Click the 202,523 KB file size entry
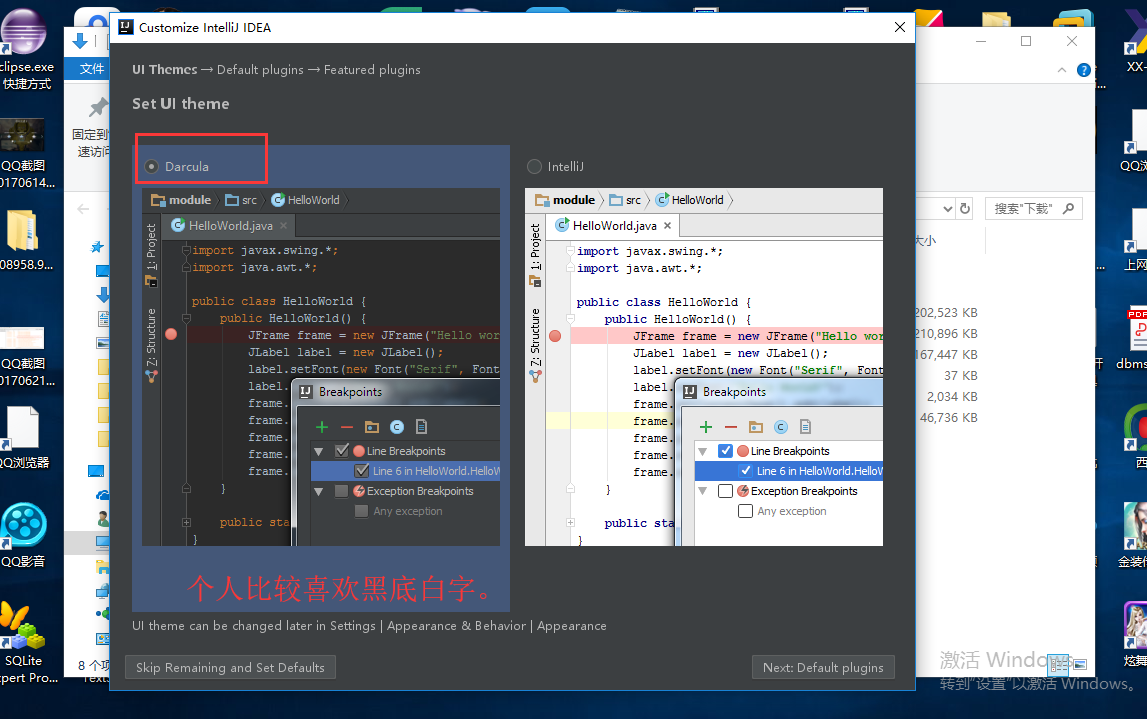The width and height of the screenshot is (1147, 719). coord(946,312)
